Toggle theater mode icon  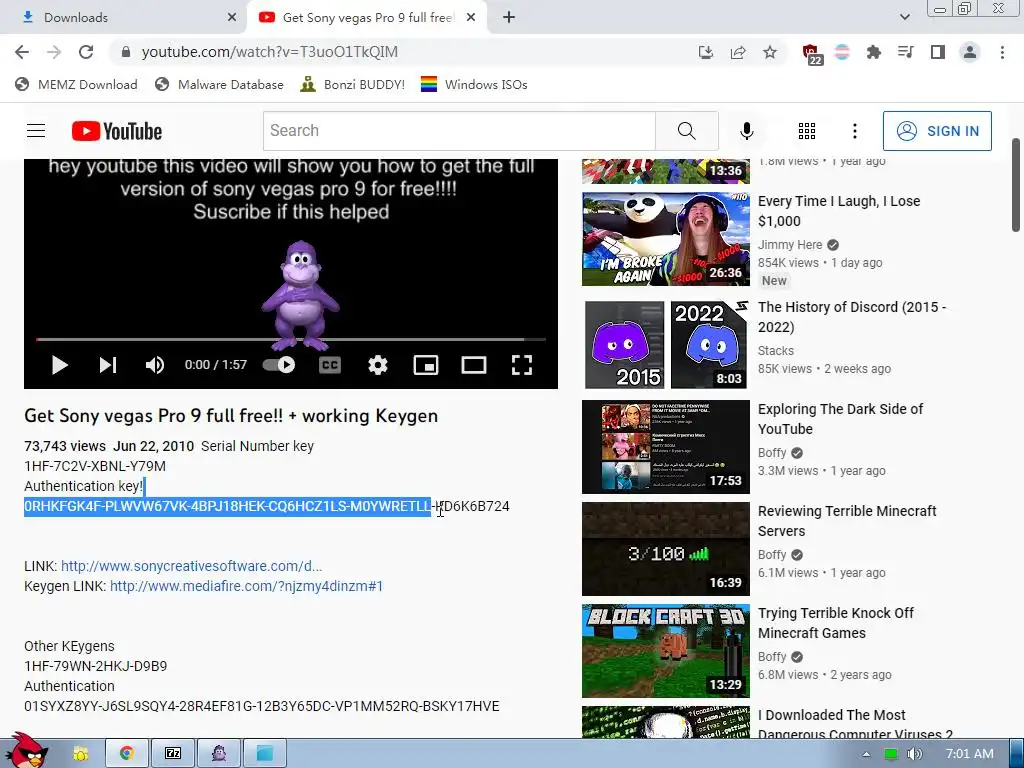click(473, 365)
